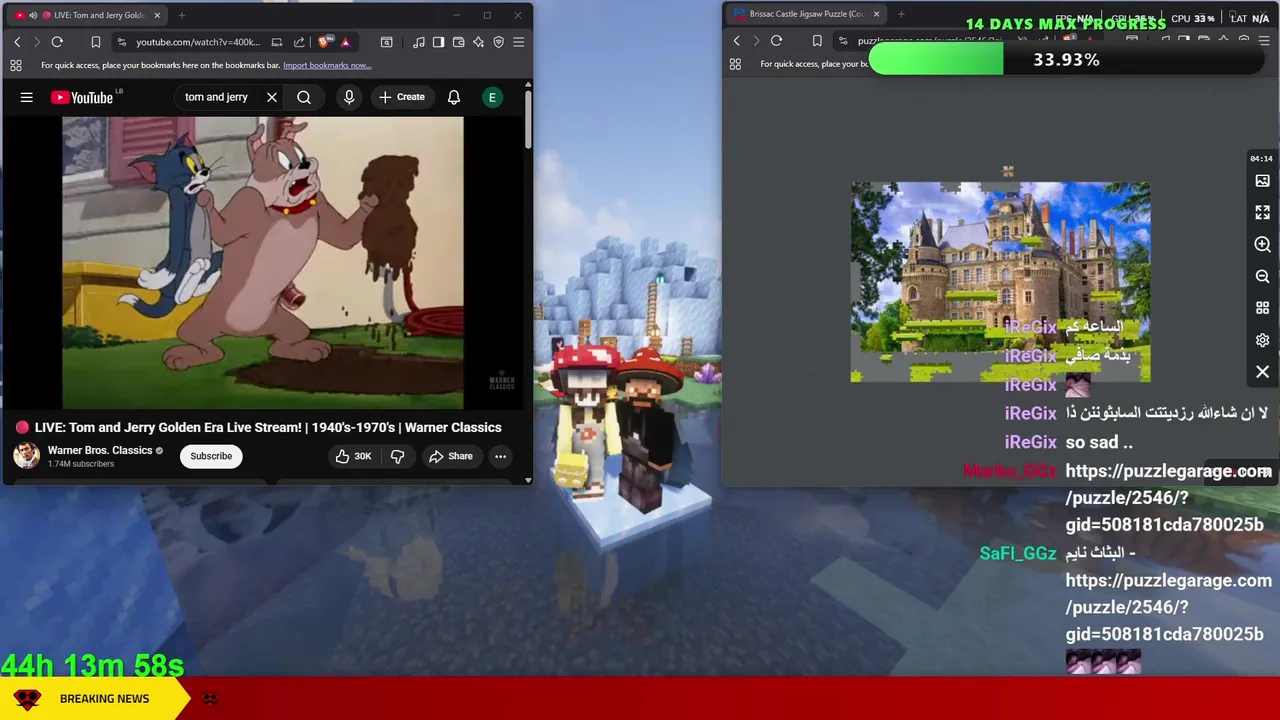Close the puzzle side toolbar with X
Image resolution: width=1280 pixels, height=720 pixels.
(1263, 372)
